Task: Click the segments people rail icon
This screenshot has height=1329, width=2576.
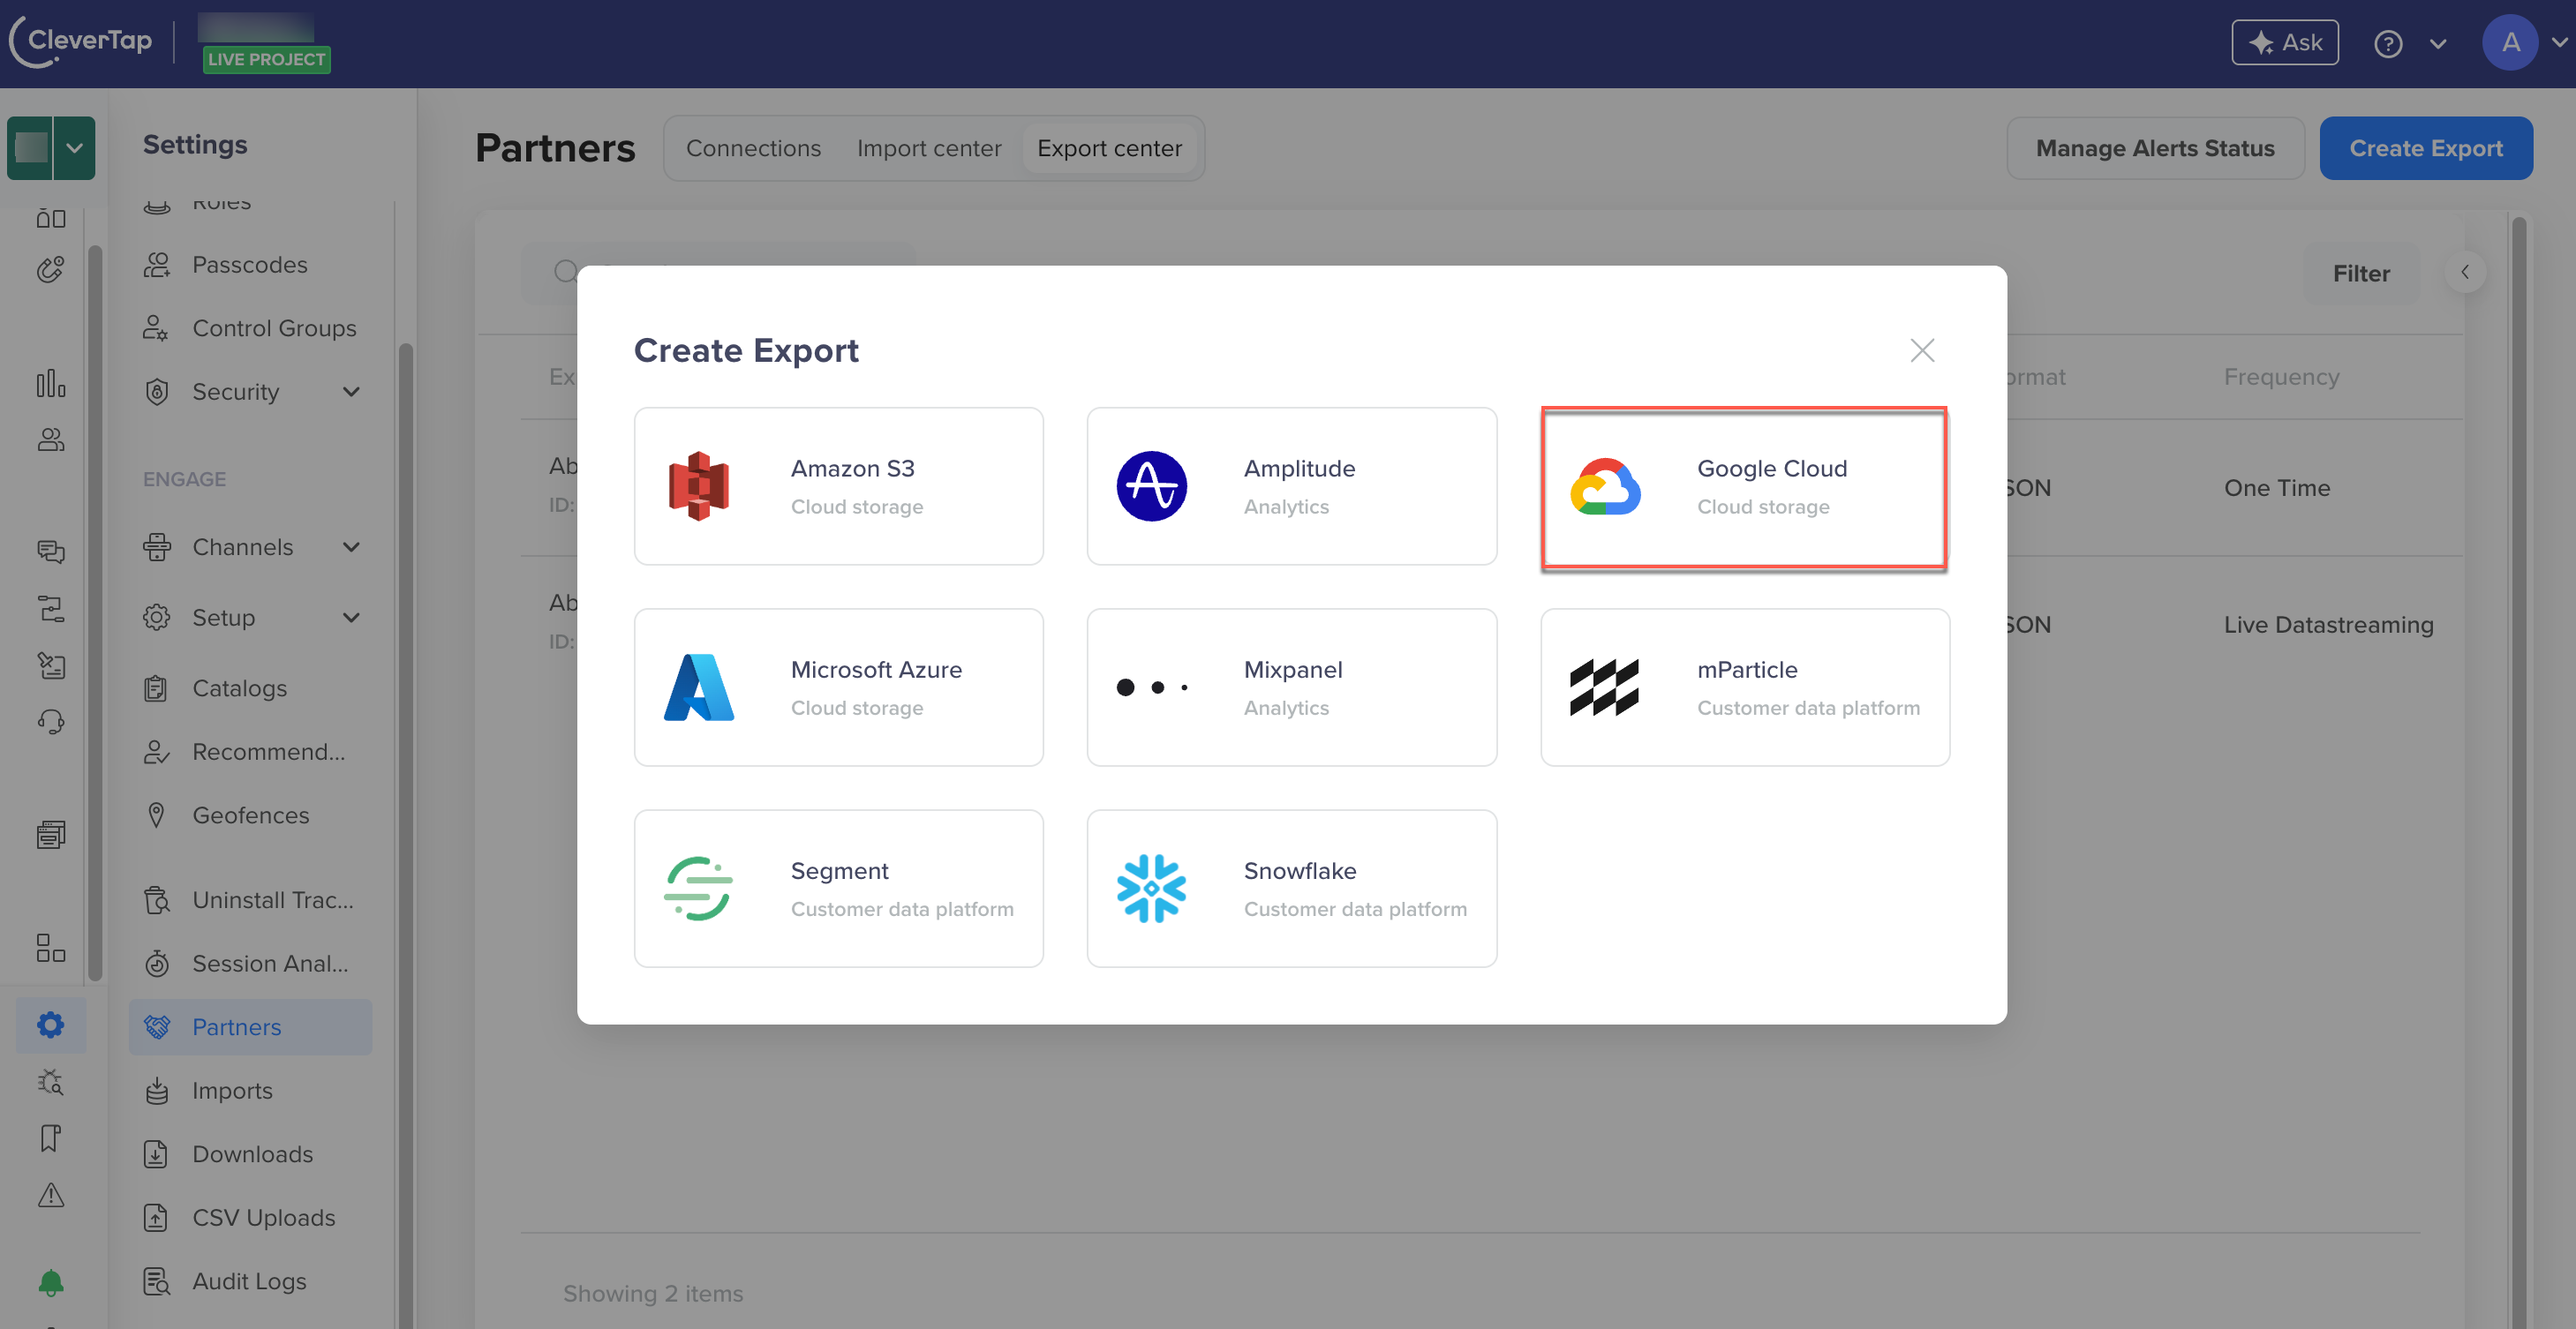Action: pyautogui.click(x=50, y=440)
